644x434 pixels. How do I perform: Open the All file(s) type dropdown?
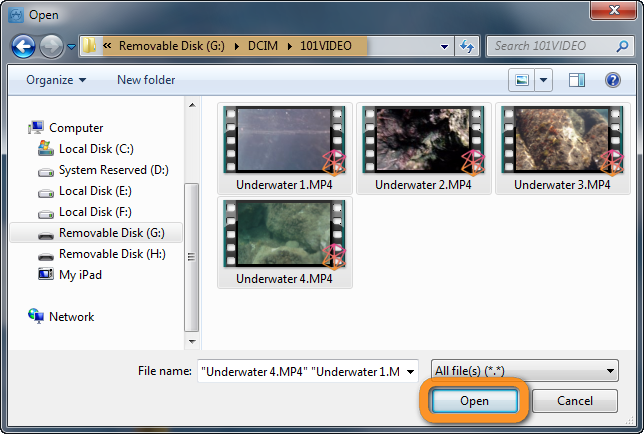click(524, 371)
